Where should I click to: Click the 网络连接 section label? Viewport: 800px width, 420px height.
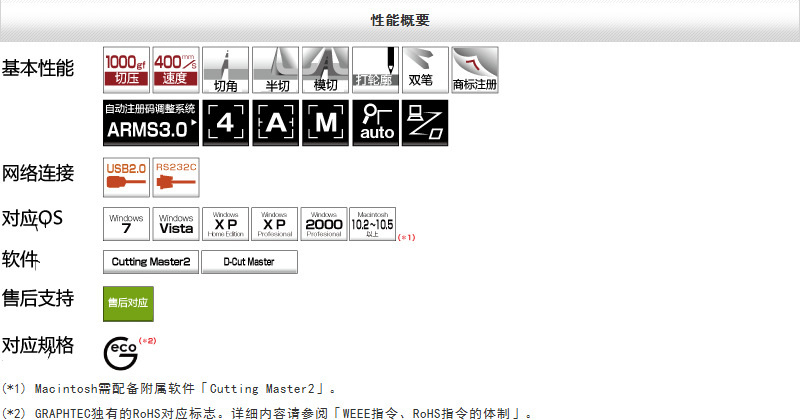point(38,173)
